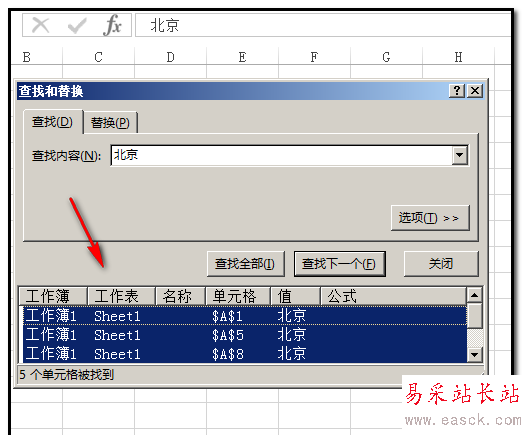522x435 pixels.
Task: Click the 值 column header
Action: pyautogui.click(x=295, y=296)
